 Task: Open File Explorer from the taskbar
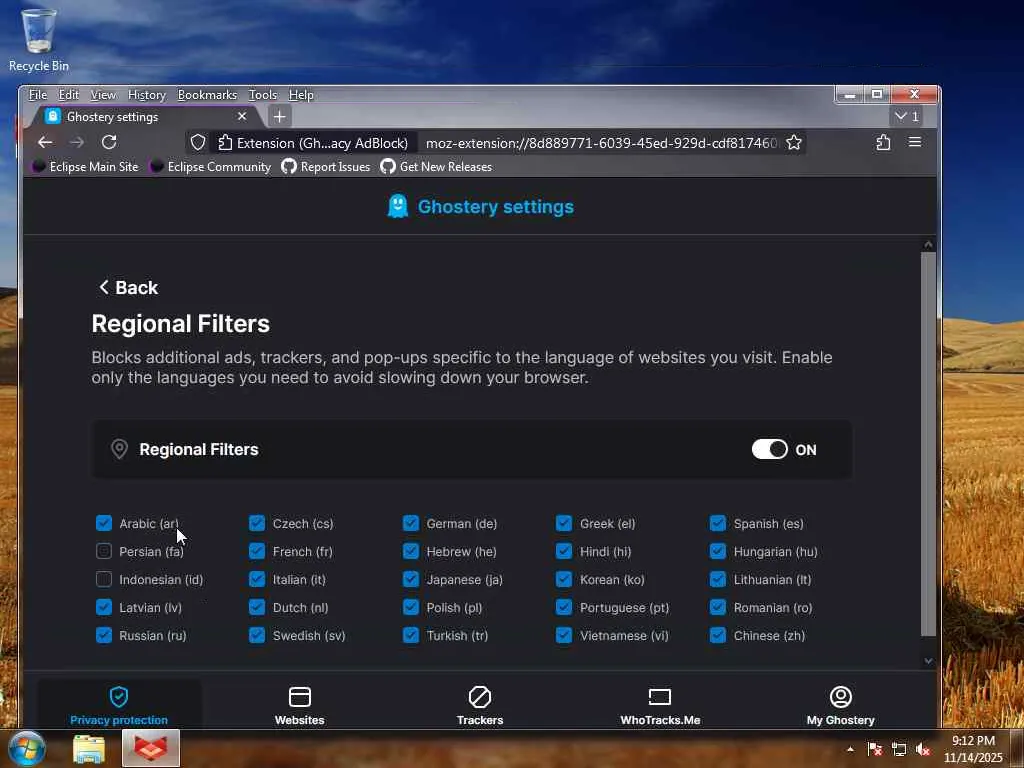(89, 749)
